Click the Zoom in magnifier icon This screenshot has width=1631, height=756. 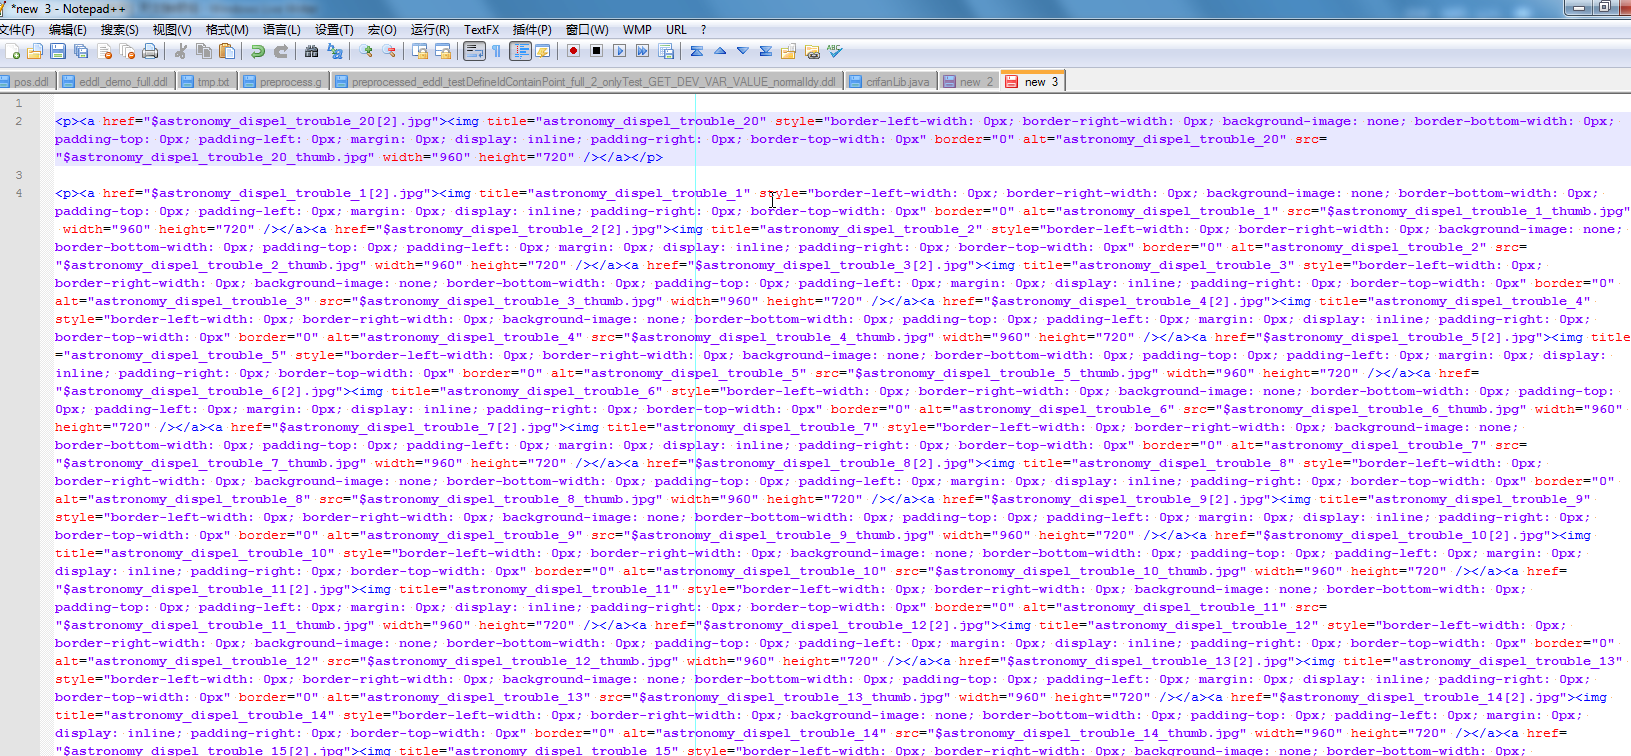tap(366, 51)
